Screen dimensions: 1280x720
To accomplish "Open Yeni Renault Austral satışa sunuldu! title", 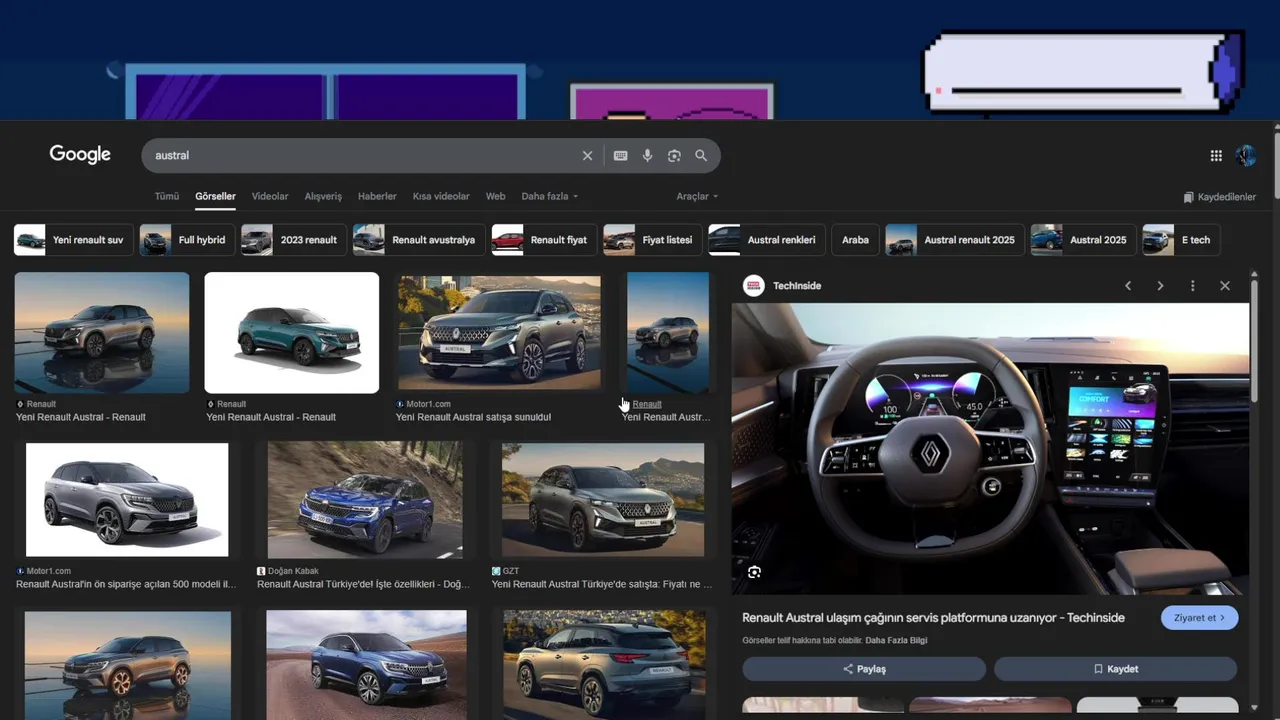I will coord(473,417).
